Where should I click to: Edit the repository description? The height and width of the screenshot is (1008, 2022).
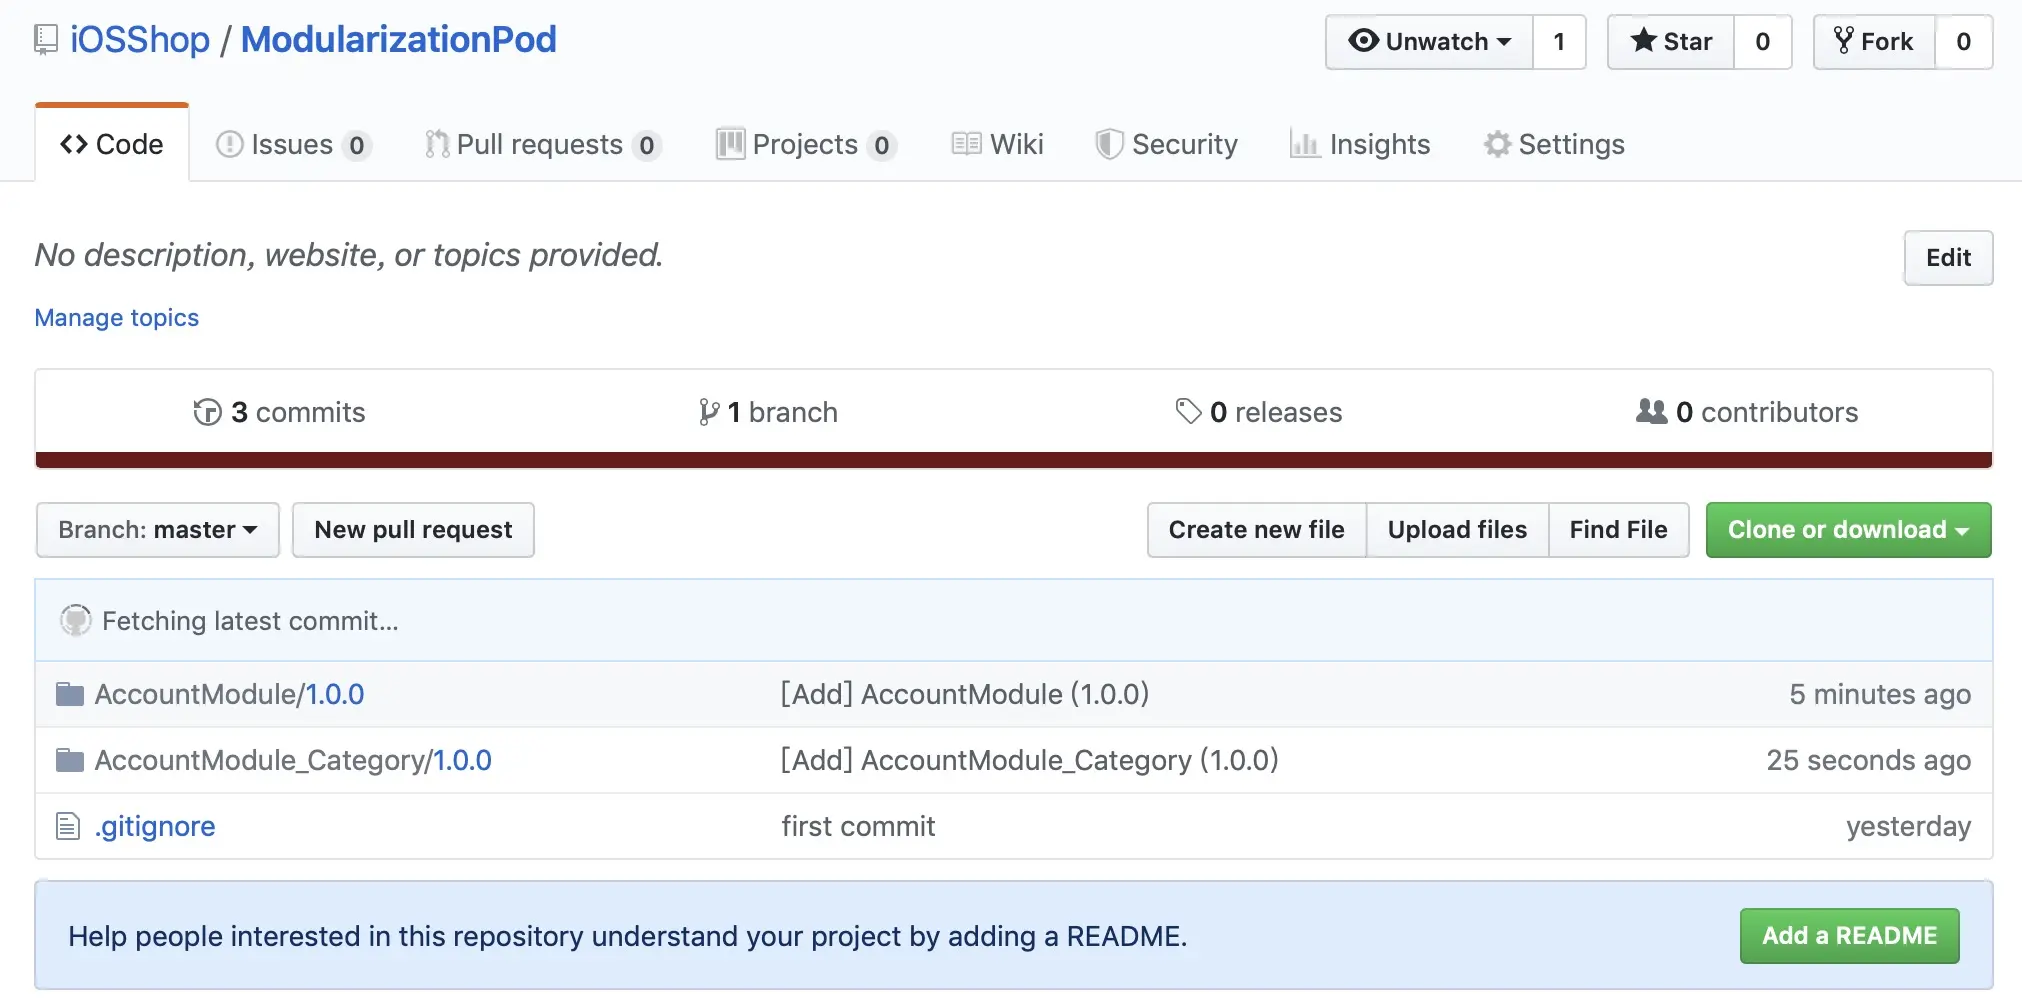pyautogui.click(x=1948, y=258)
